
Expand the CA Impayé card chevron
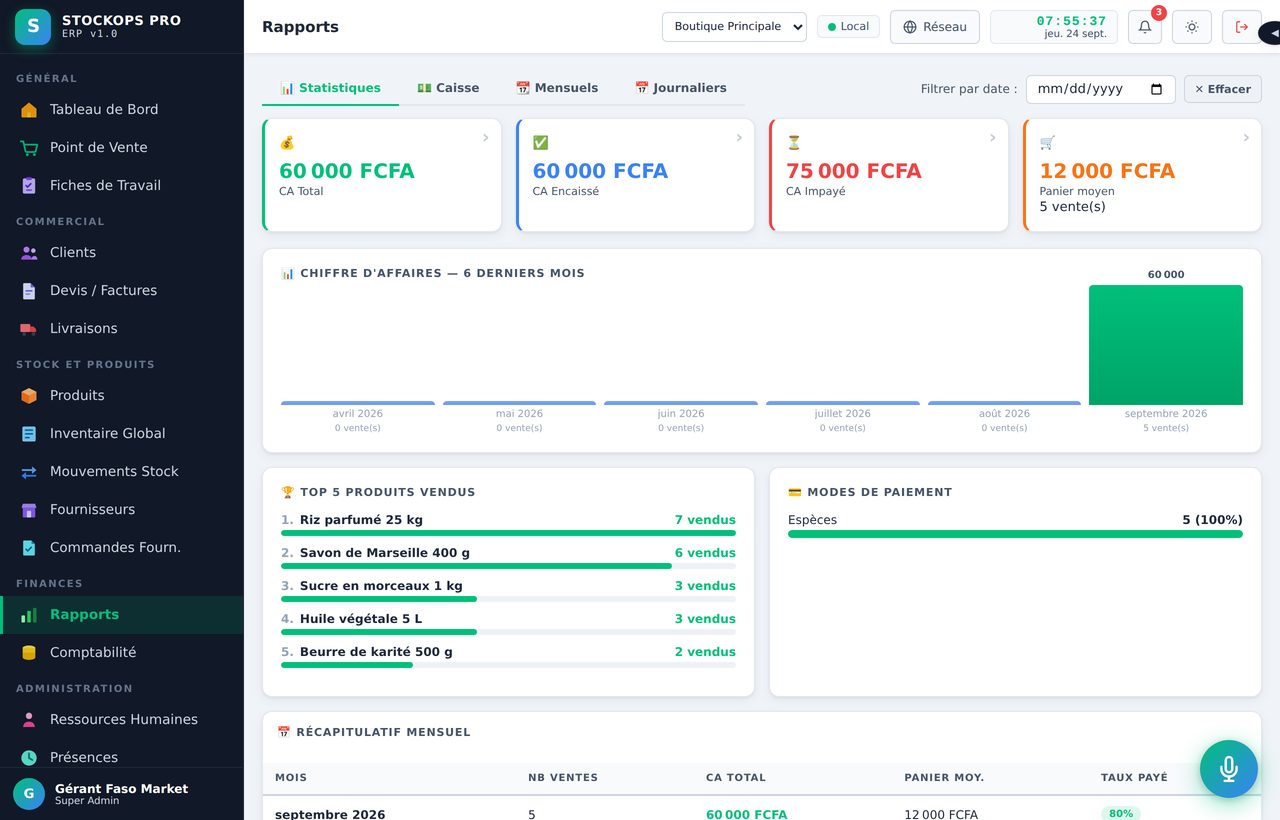[x=993, y=138]
